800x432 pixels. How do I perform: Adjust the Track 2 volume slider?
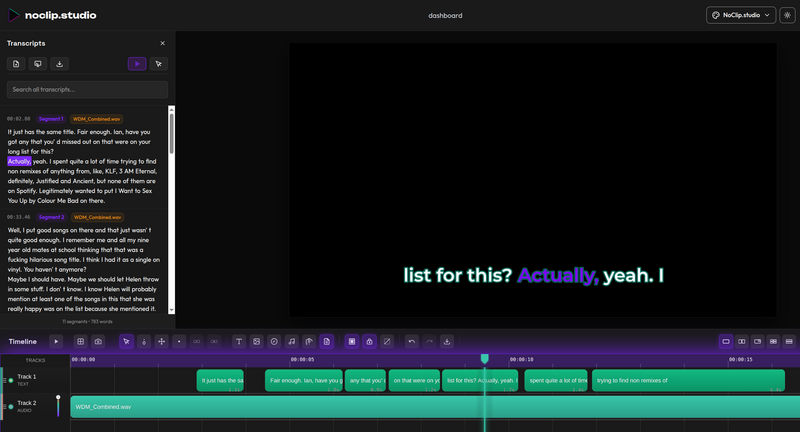click(x=58, y=406)
